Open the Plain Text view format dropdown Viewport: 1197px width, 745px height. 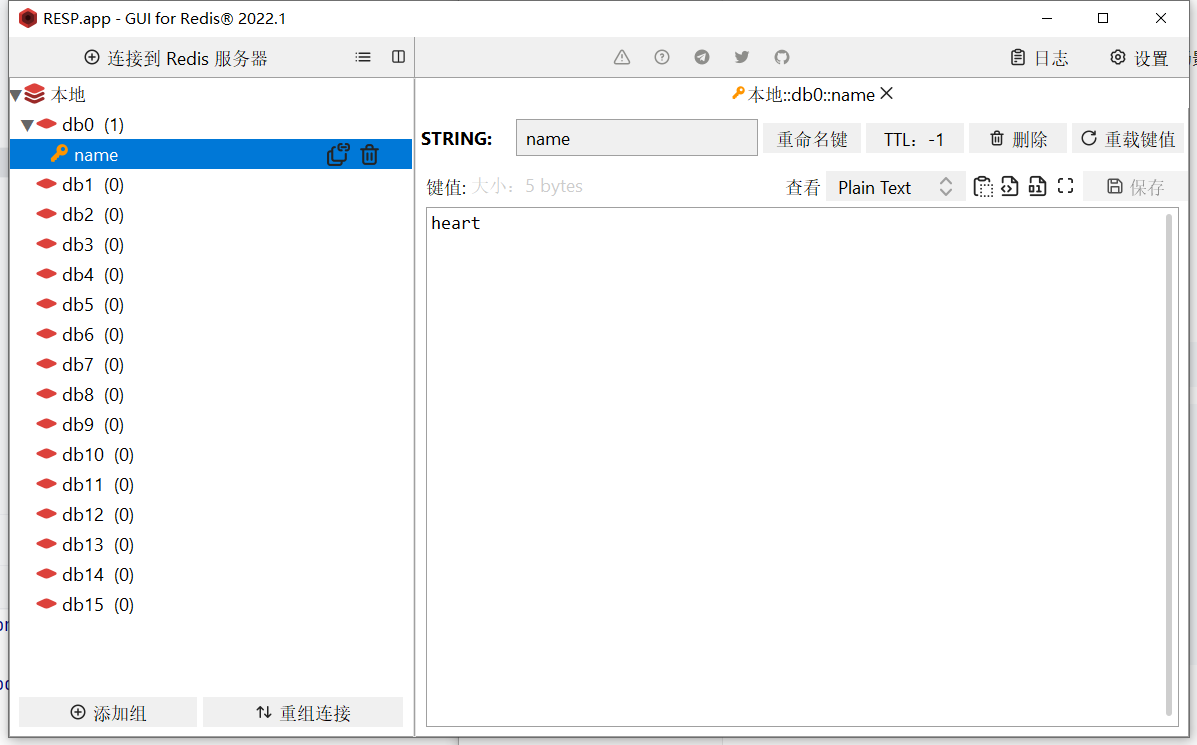pos(895,187)
